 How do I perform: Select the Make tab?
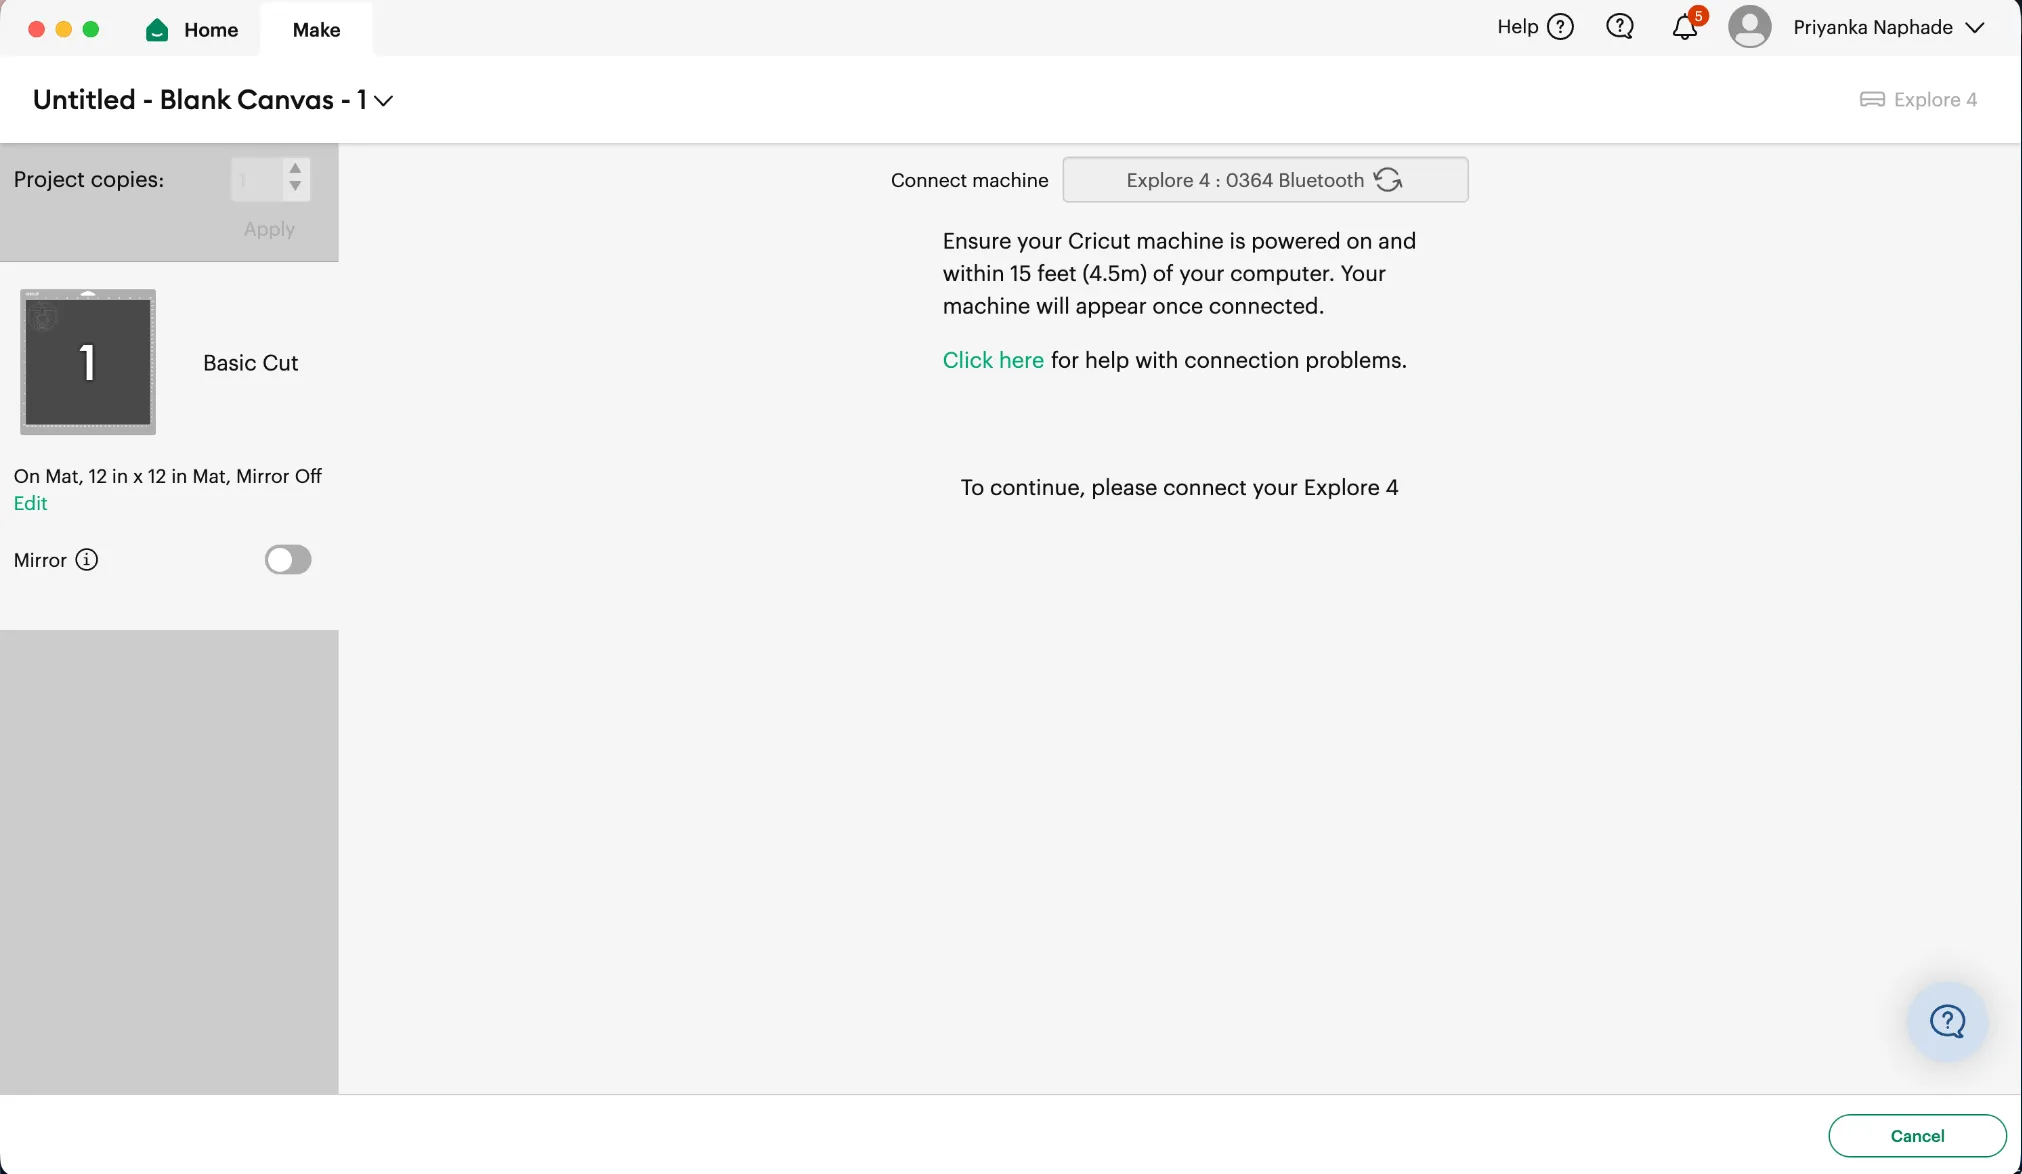[316, 30]
